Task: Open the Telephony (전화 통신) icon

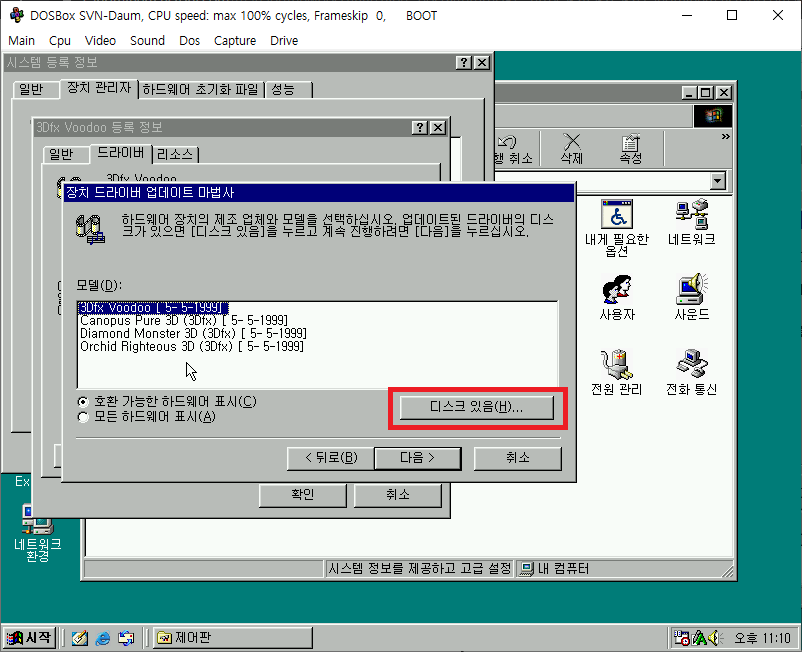Action: [x=692, y=372]
